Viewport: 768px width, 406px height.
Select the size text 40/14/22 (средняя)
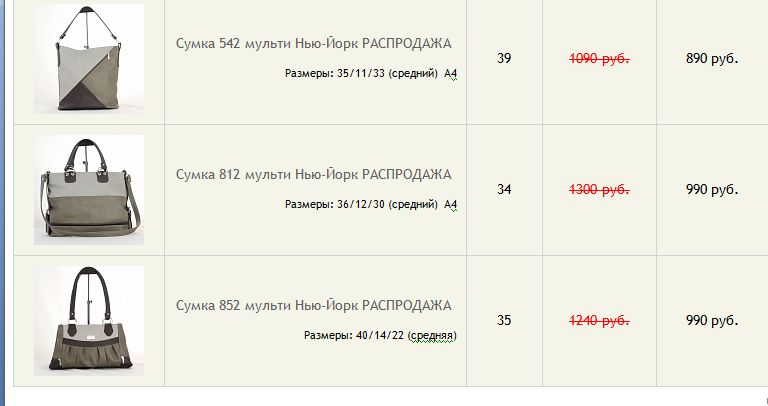point(407,335)
